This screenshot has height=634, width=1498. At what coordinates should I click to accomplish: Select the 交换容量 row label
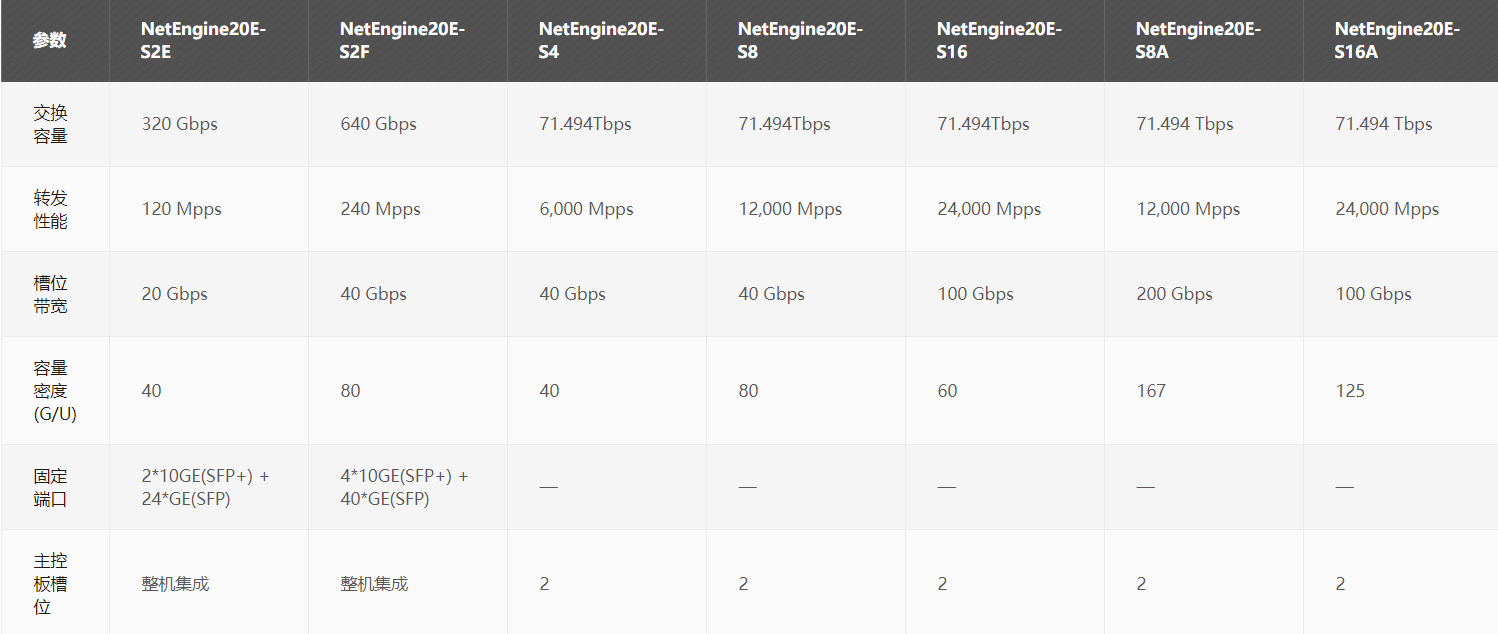(50, 124)
